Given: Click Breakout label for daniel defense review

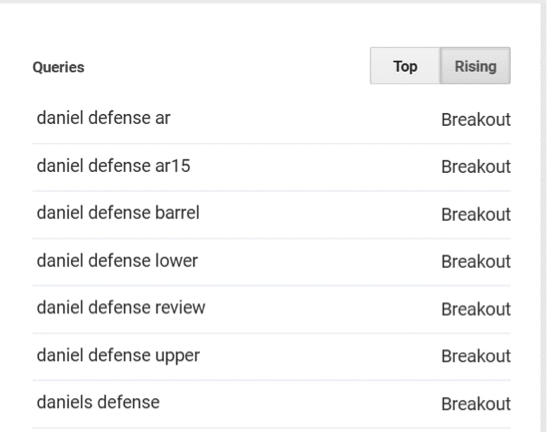Looking at the screenshot, I should [476, 309].
